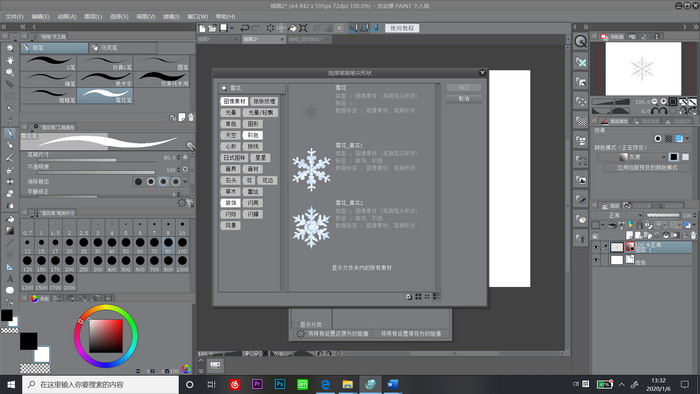700x394 pixels.
Task: Toggle the 装饰 tag filter
Action: [x=230, y=203]
